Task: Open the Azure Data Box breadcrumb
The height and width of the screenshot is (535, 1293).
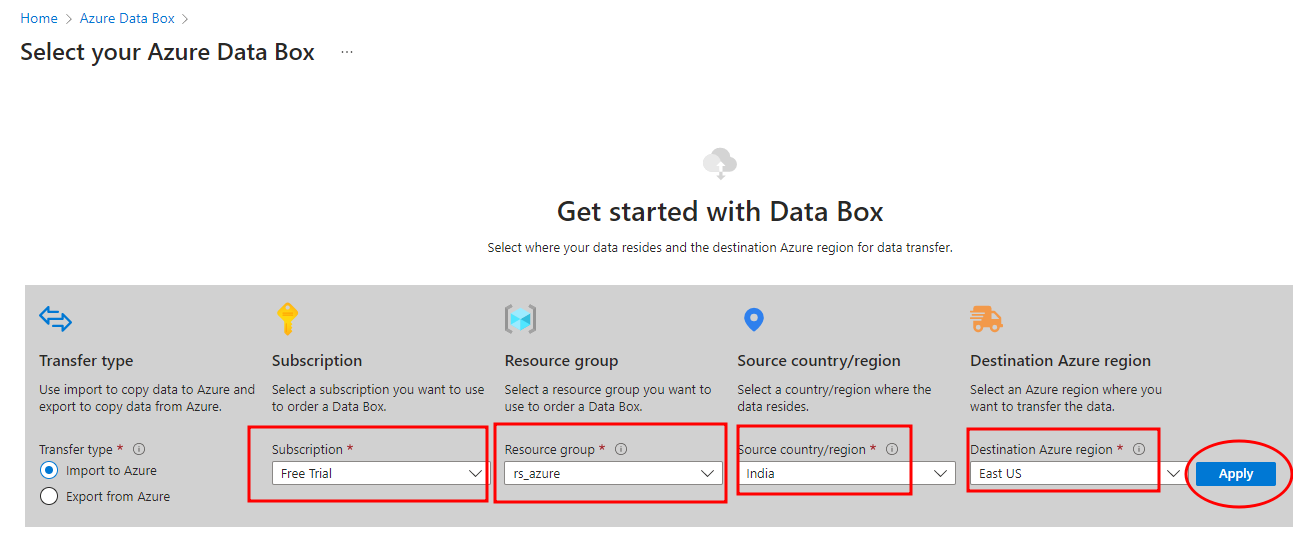Action: click(x=127, y=18)
